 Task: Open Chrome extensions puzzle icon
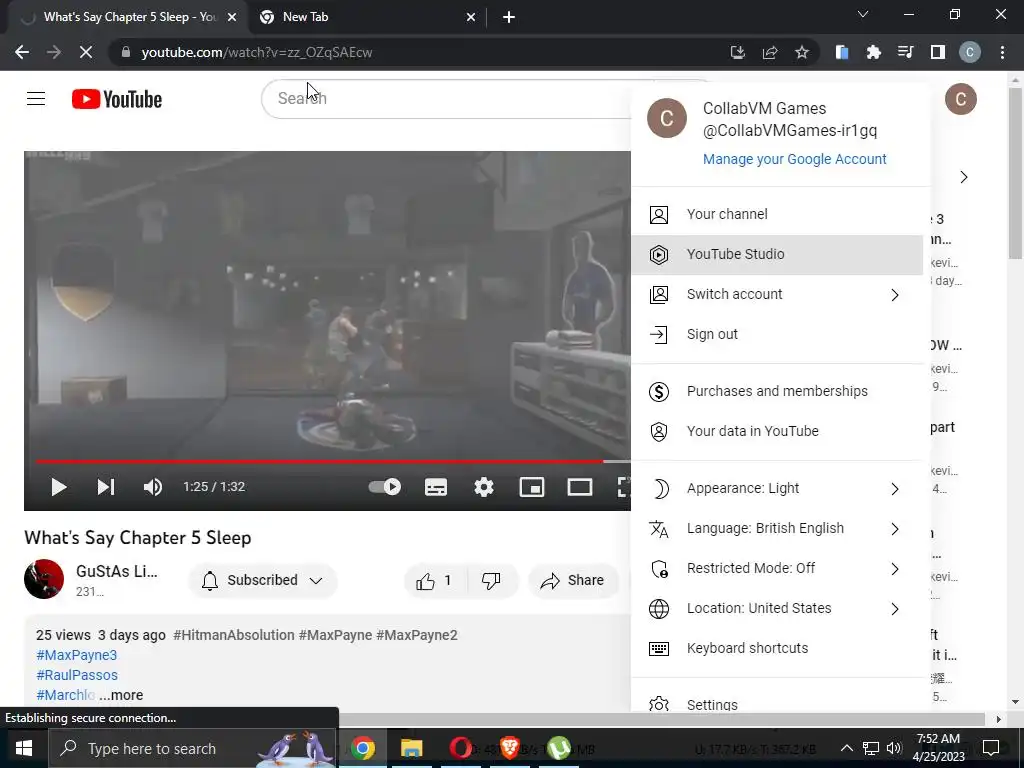(874, 52)
